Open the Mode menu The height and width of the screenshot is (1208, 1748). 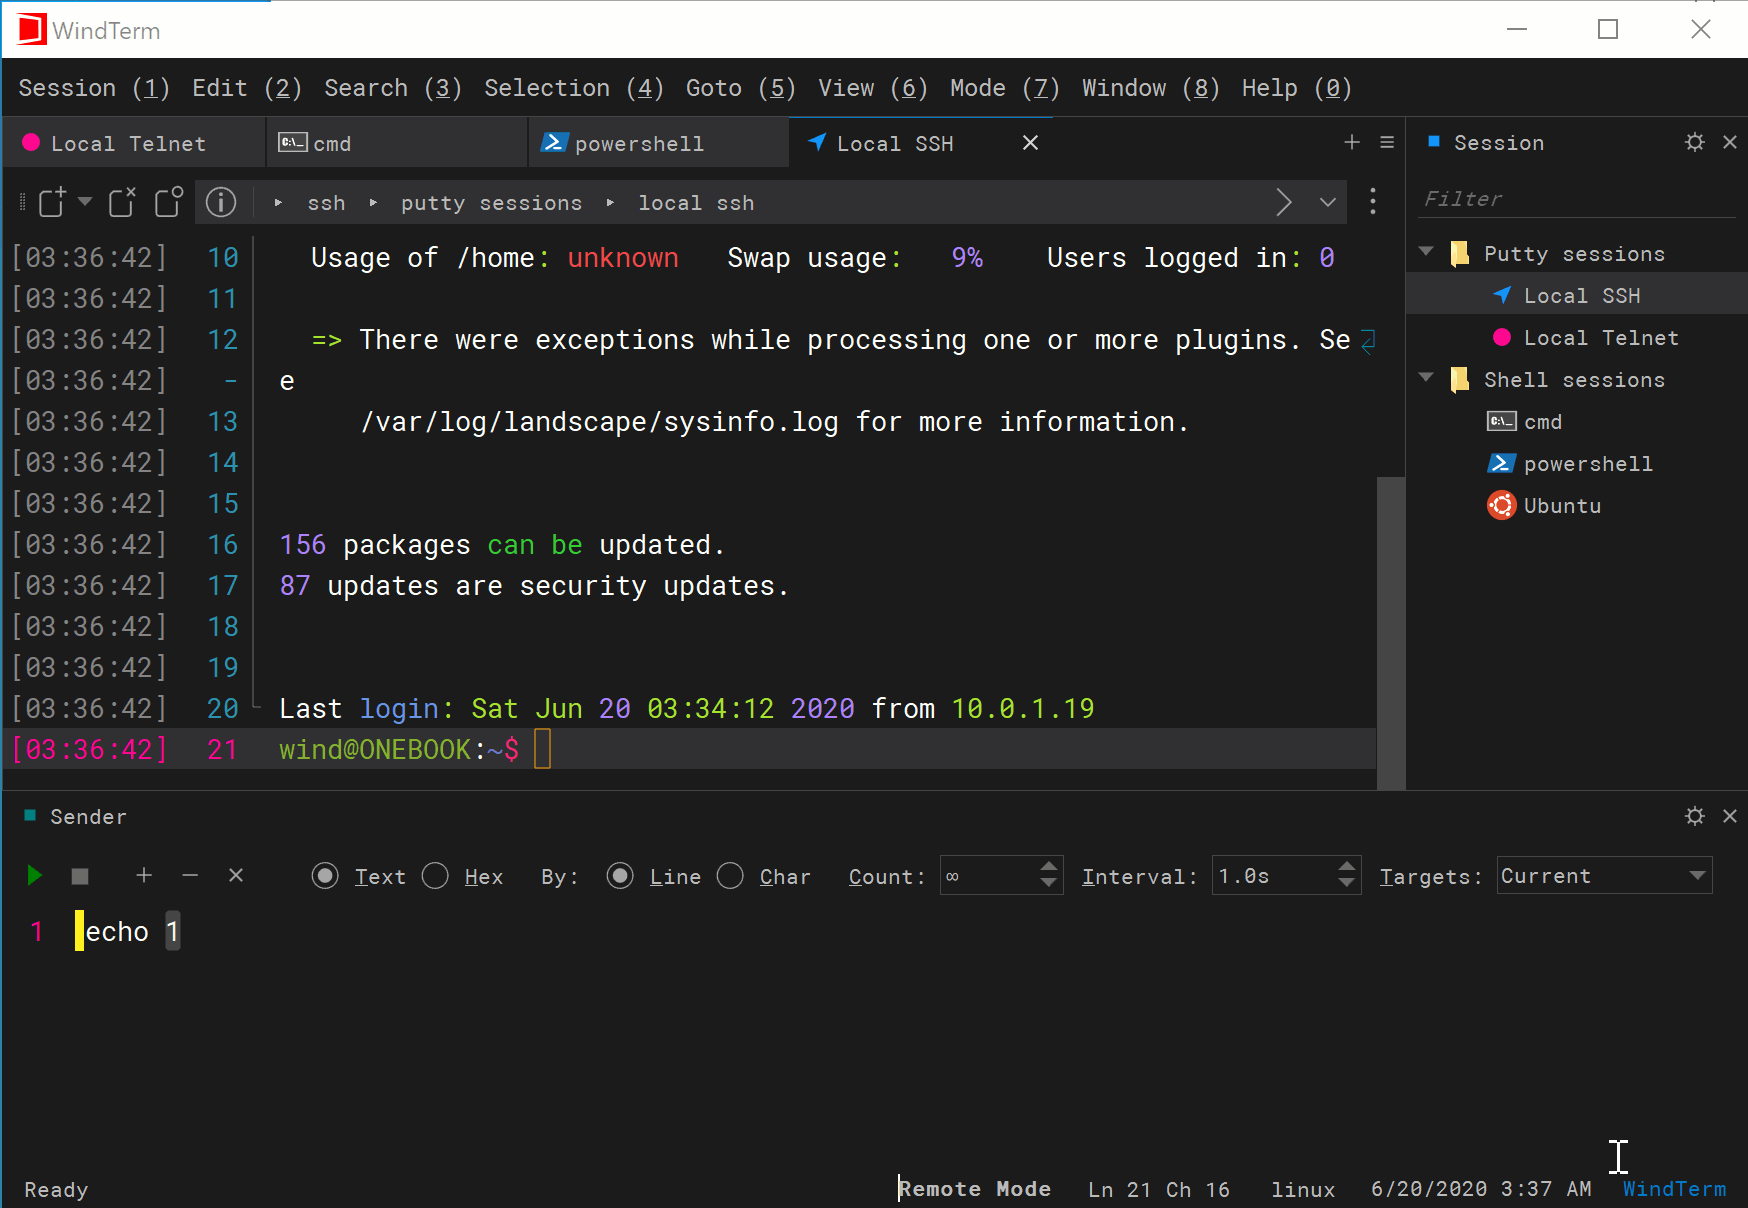point(1004,88)
